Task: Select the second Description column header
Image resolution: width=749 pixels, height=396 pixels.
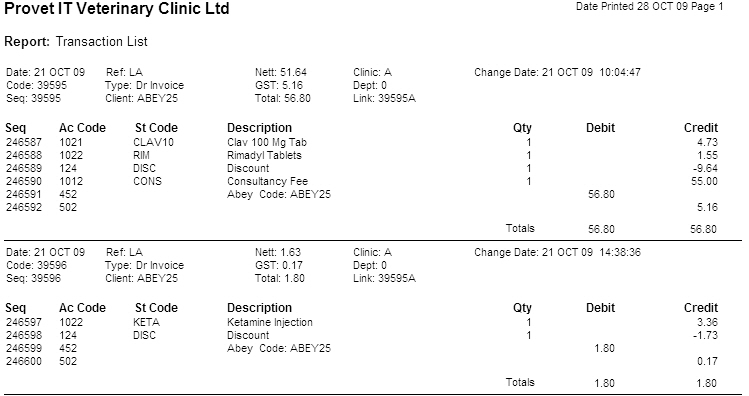Action: tap(259, 308)
